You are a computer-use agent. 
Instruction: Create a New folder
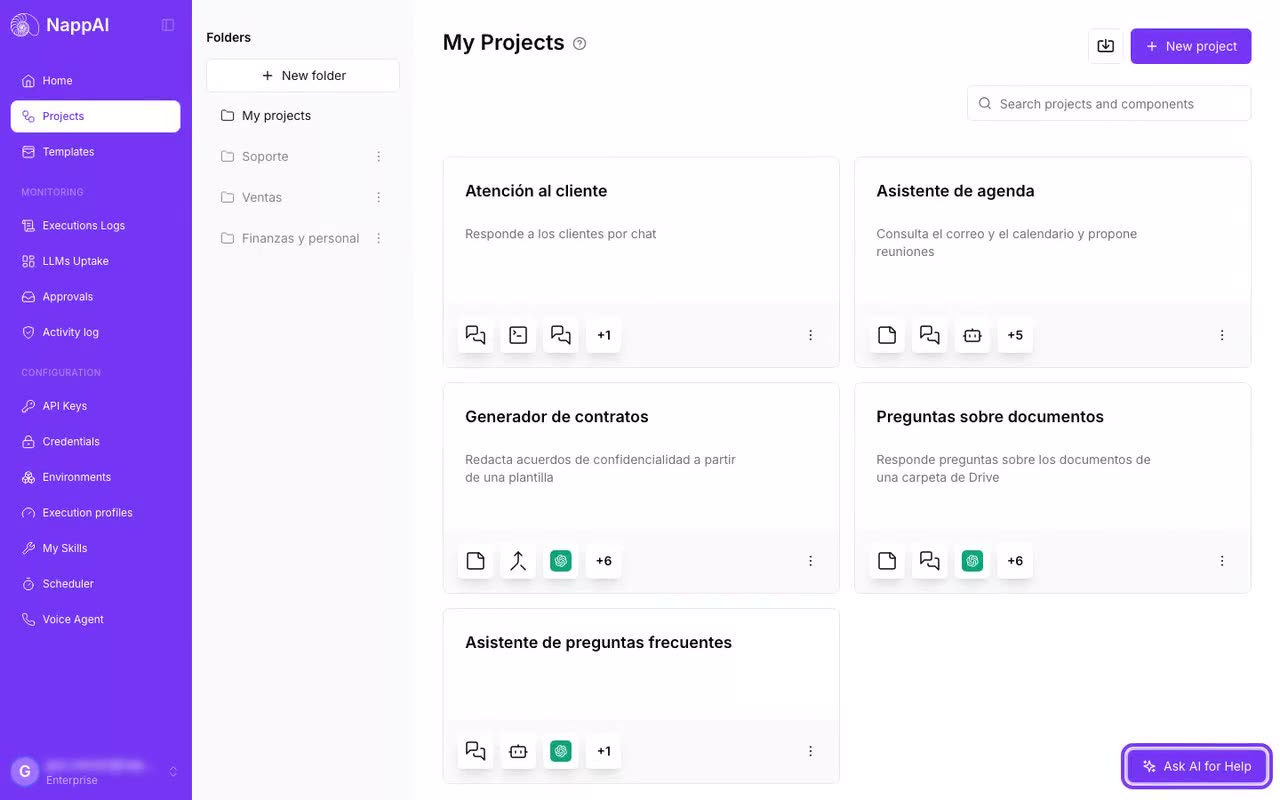pos(303,76)
